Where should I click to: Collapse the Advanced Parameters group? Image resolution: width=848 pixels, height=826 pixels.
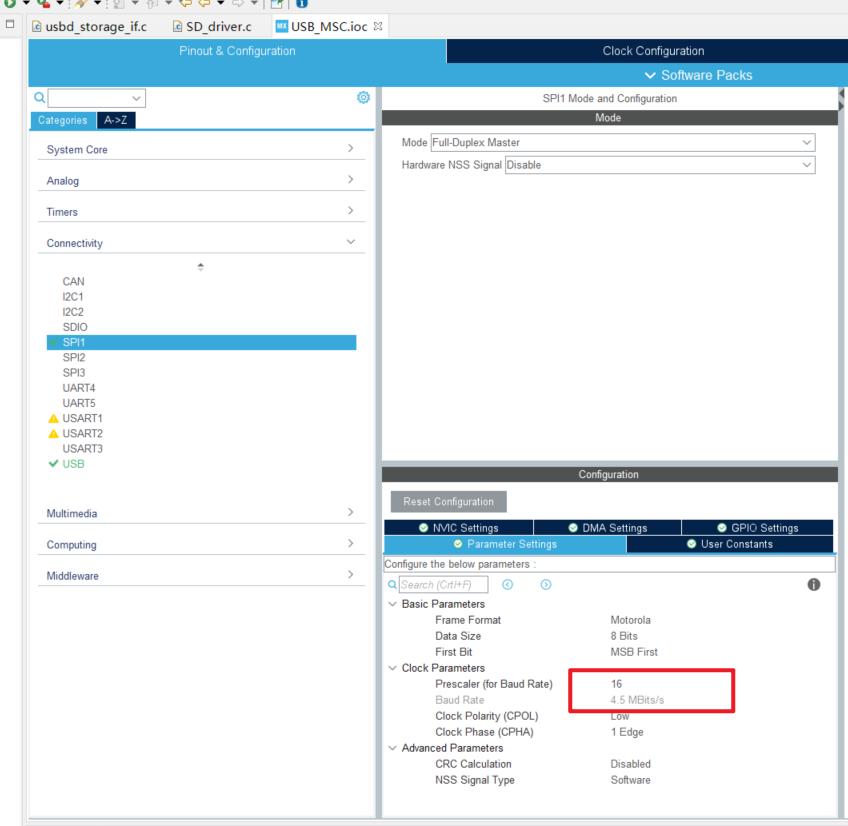pos(393,748)
